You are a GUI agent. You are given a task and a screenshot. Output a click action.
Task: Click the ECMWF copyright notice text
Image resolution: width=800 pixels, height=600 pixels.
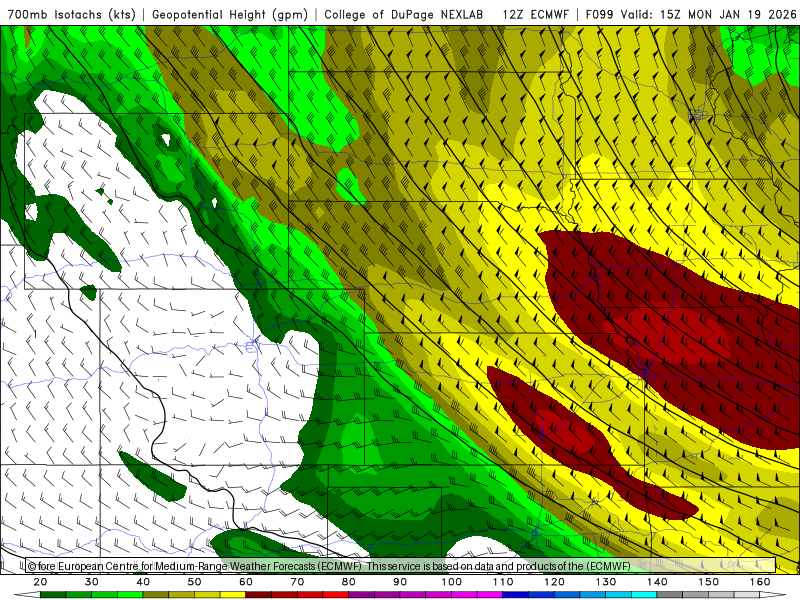pyautogui.click(x=329, y=566)
